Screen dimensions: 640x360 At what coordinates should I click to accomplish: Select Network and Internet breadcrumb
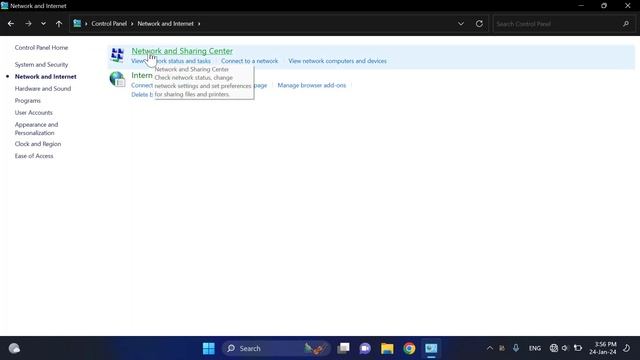click(165, 24)
